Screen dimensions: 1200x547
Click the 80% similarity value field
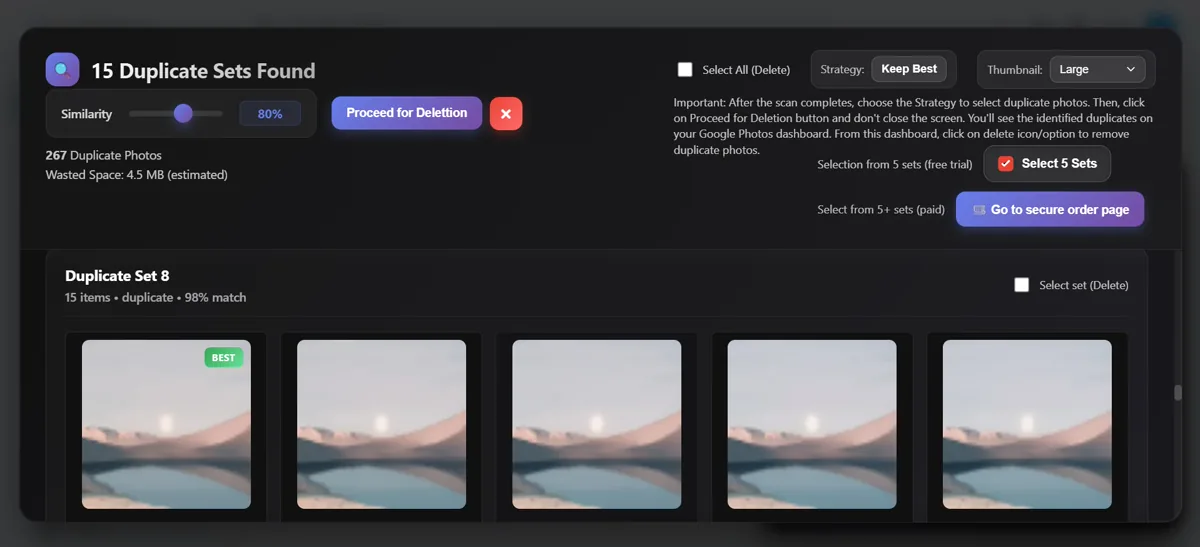coord(270,114)
